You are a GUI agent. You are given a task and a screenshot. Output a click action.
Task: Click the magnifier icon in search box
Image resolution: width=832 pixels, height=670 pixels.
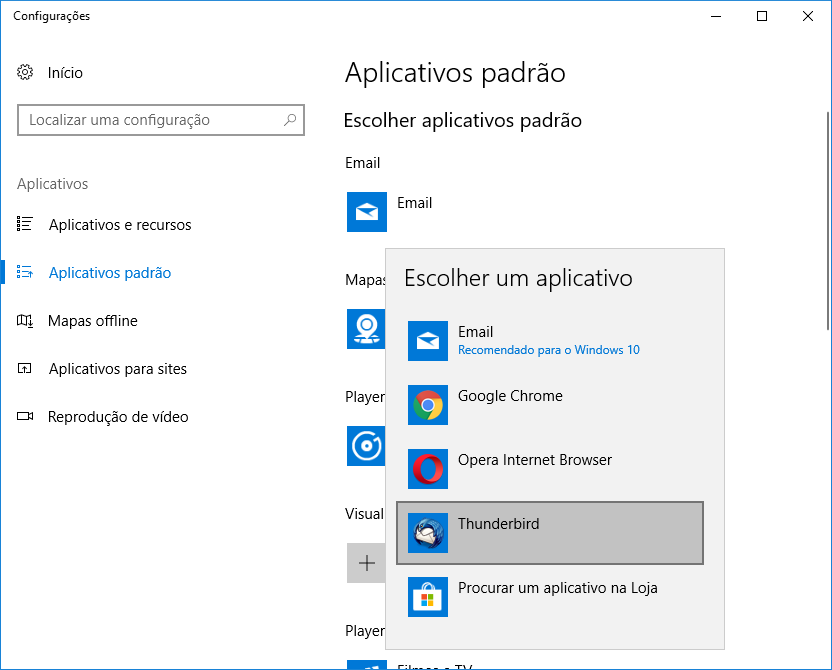point(290,120)
